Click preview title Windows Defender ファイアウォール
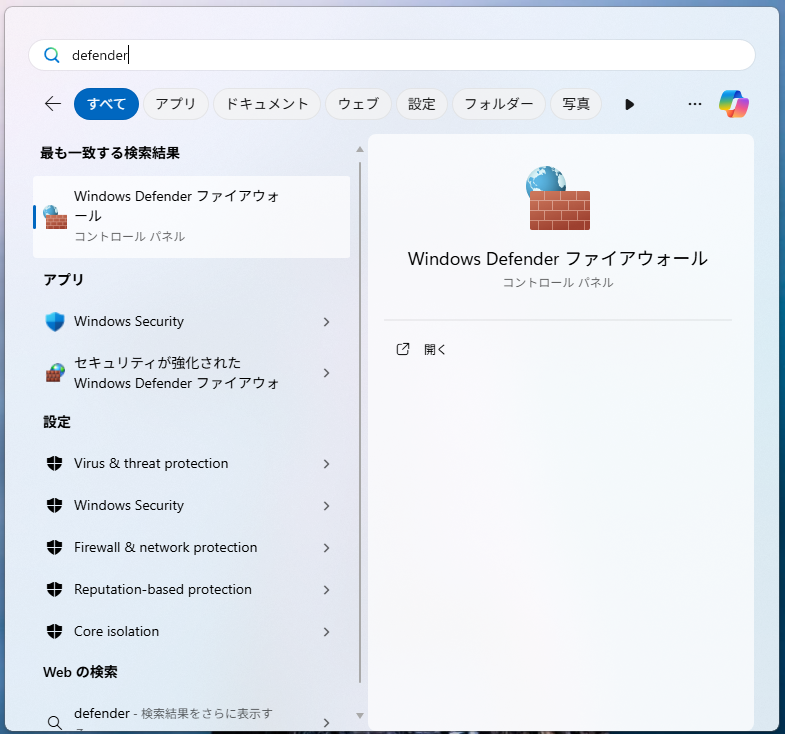The height and width of the screenshot is (734, 785). tap(558, 259)
